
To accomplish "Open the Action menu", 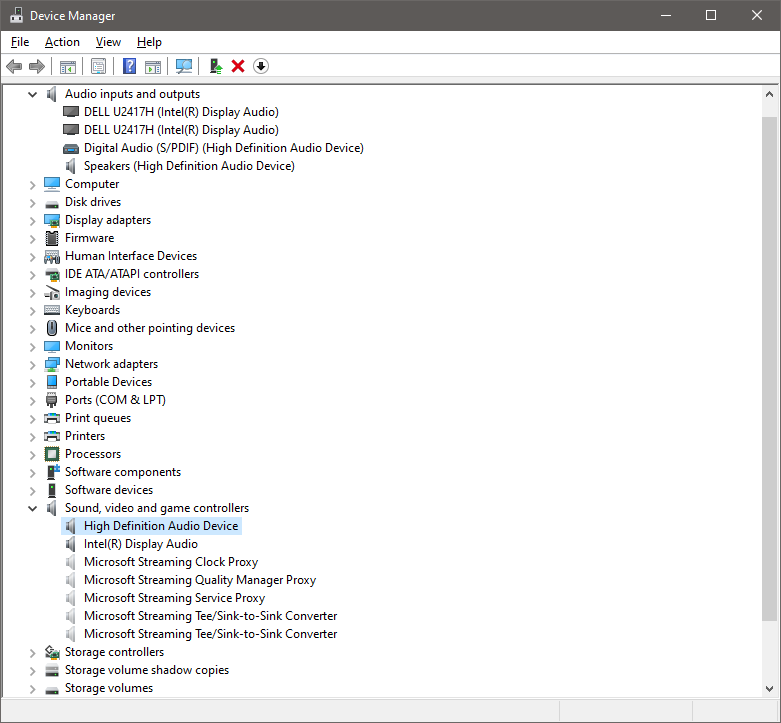I will click(x=62, y=42).
